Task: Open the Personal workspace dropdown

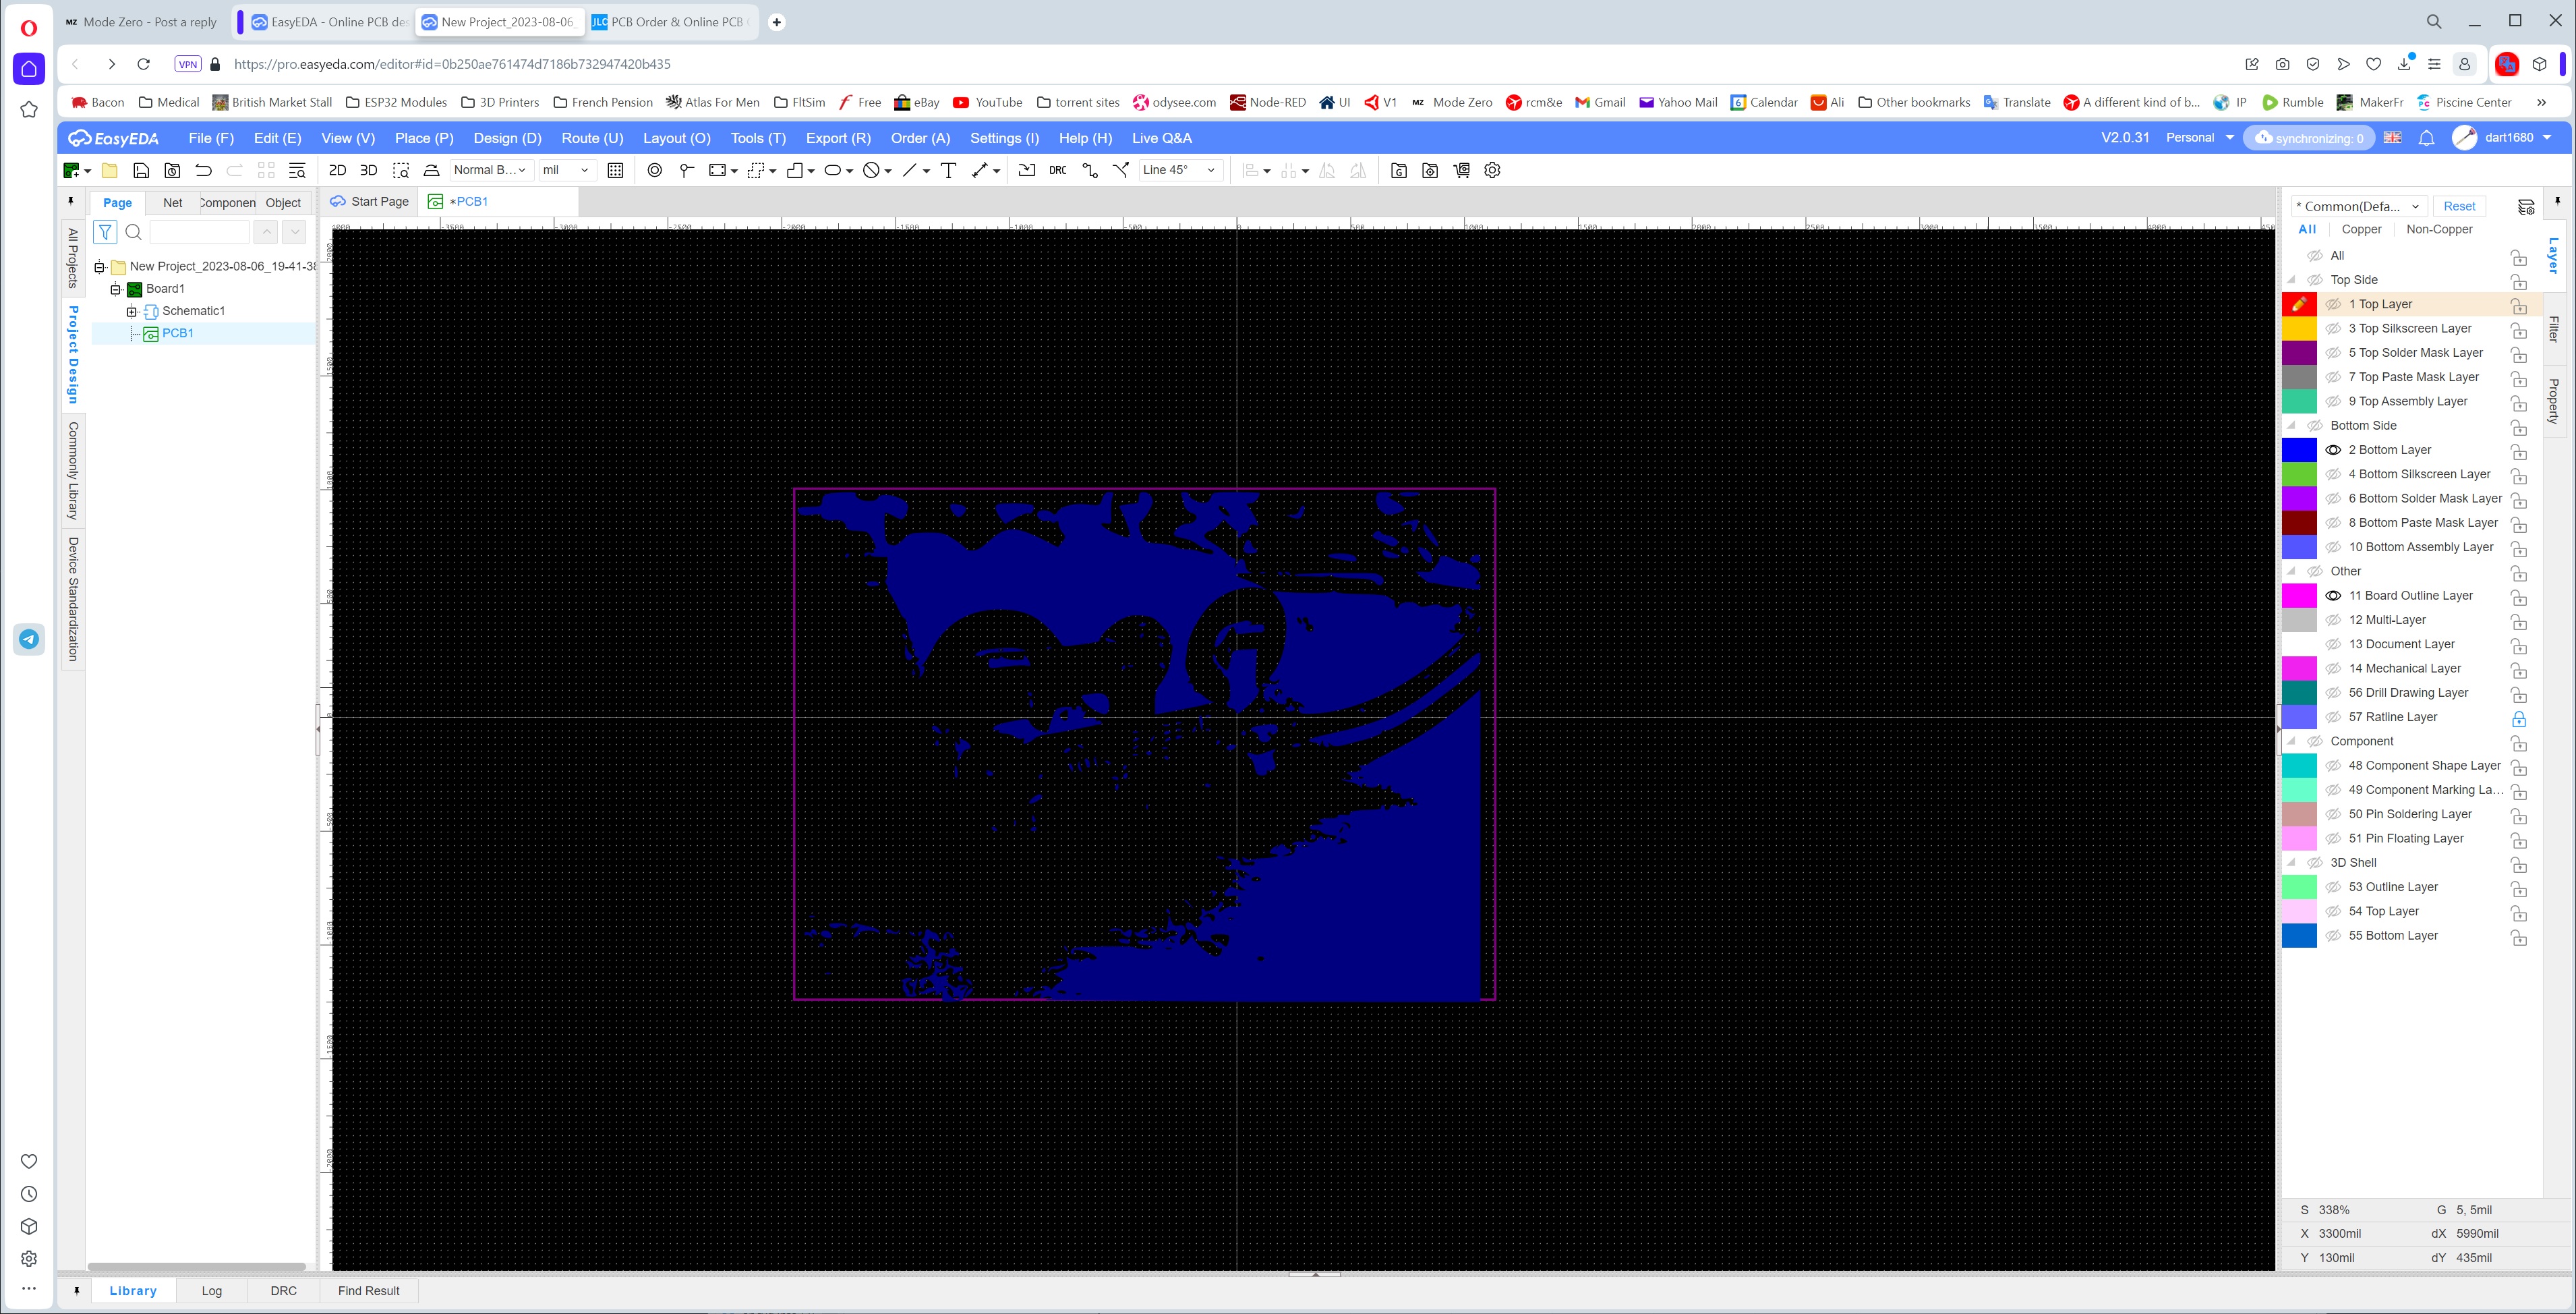Action: click(2200, 138)
